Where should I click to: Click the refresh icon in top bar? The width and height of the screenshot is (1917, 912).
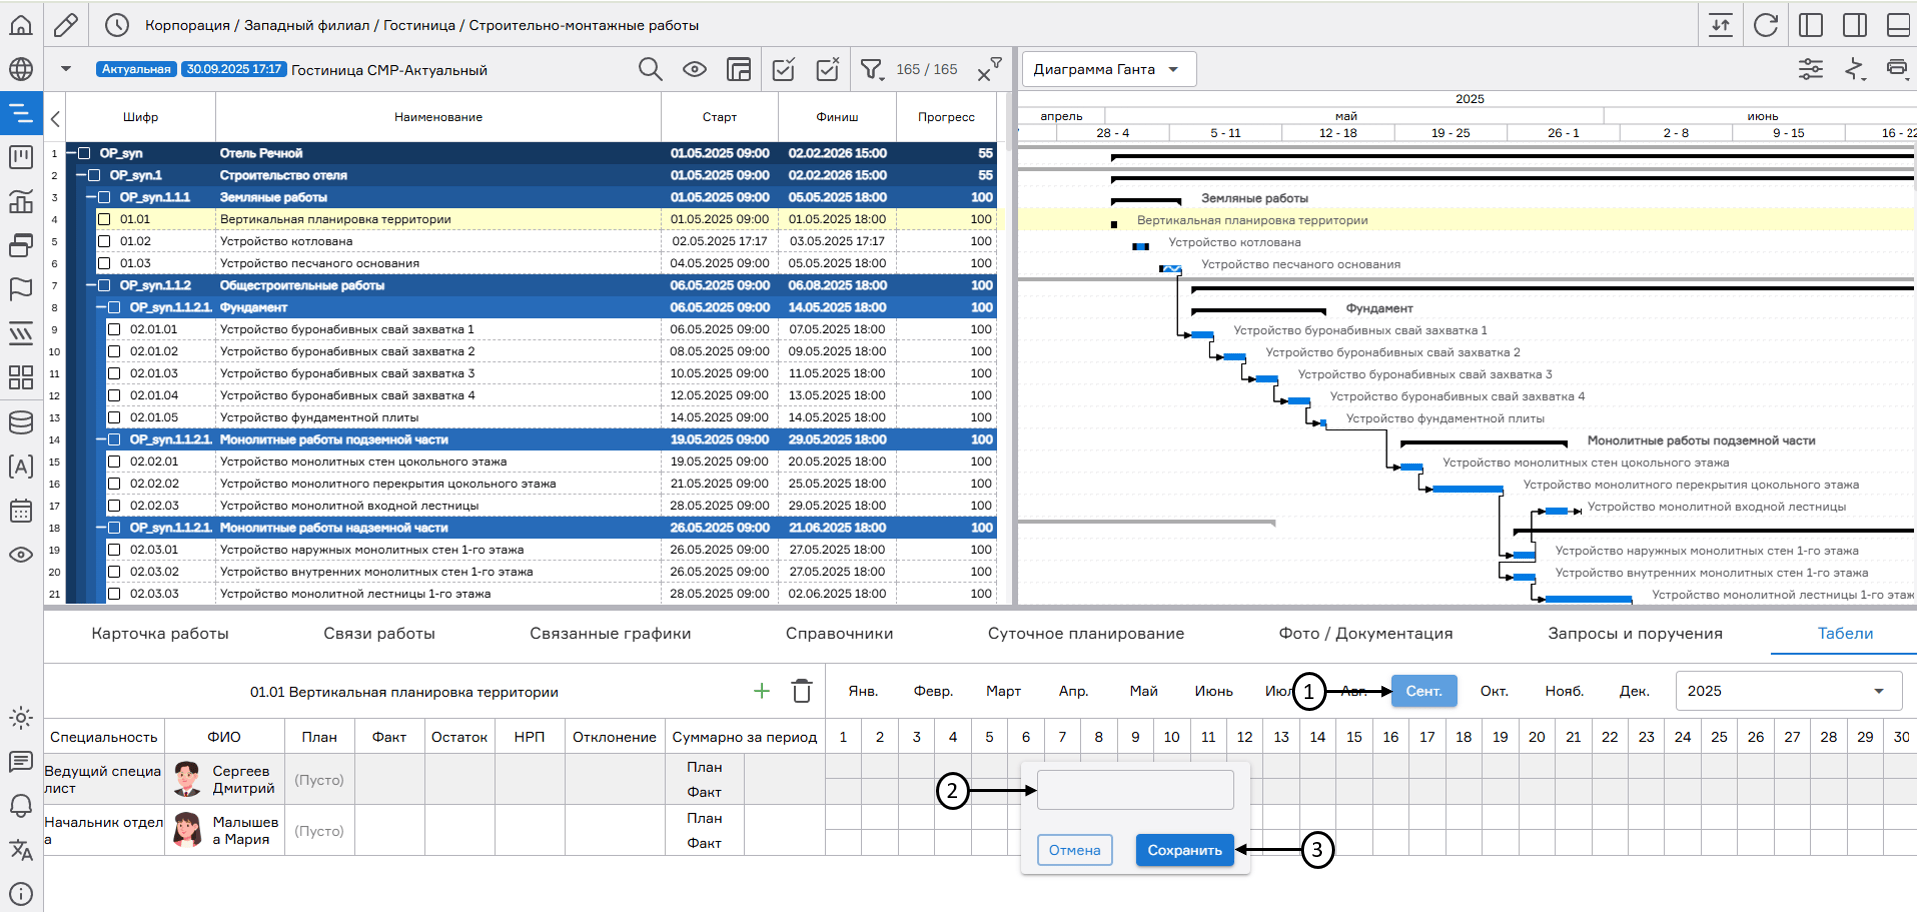coord(1765,25)
